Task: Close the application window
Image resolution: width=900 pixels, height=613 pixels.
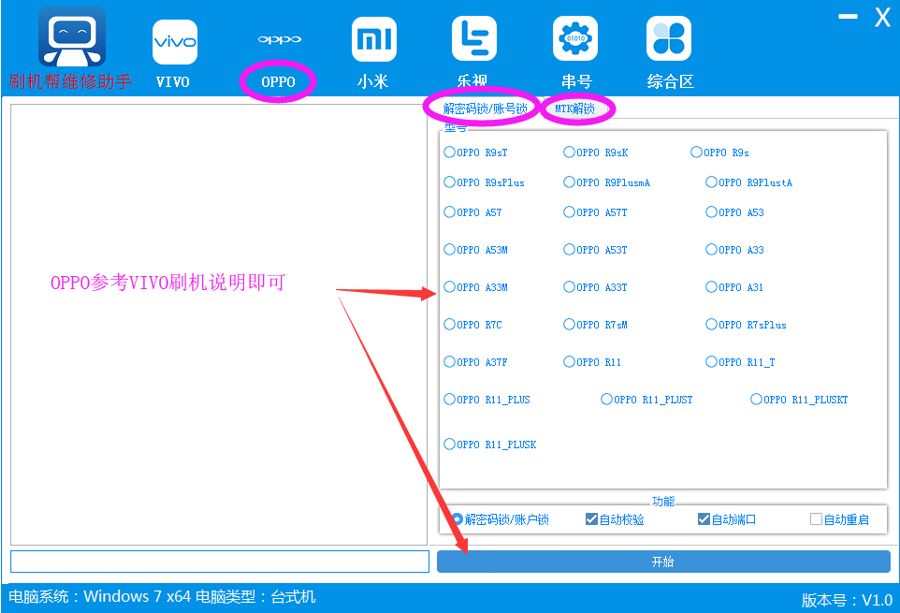Action: 882,17
